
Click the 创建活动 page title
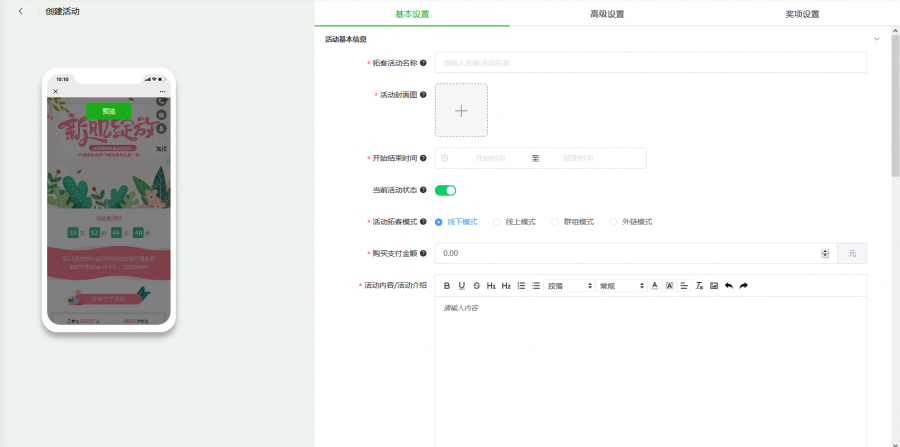pyautogui.click(x=63, y=11)
